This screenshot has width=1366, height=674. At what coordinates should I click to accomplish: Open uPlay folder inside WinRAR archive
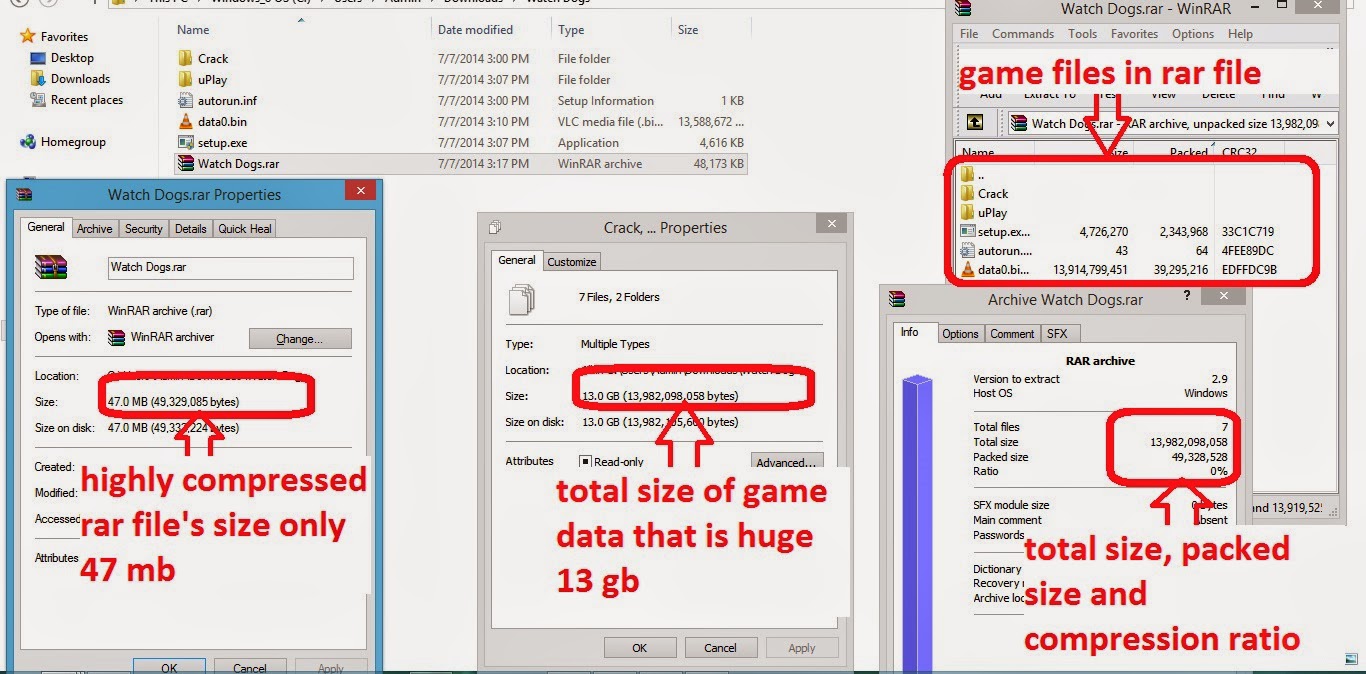pos(992,213)
